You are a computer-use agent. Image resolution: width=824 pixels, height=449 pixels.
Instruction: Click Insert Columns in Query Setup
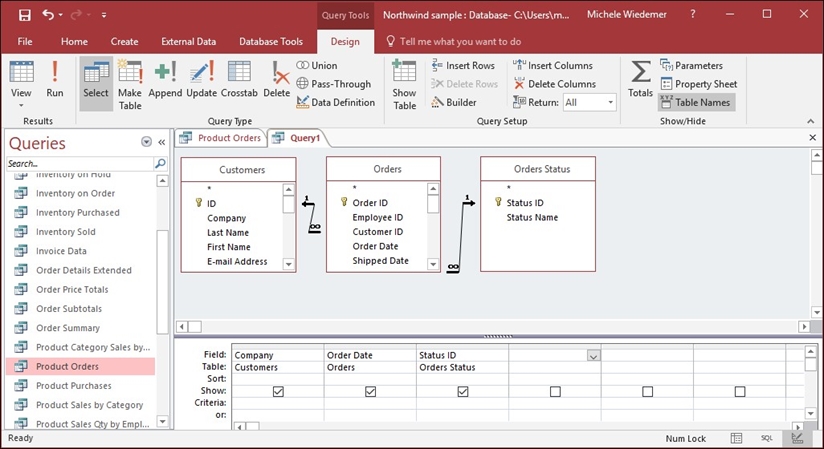click(553, 66)
